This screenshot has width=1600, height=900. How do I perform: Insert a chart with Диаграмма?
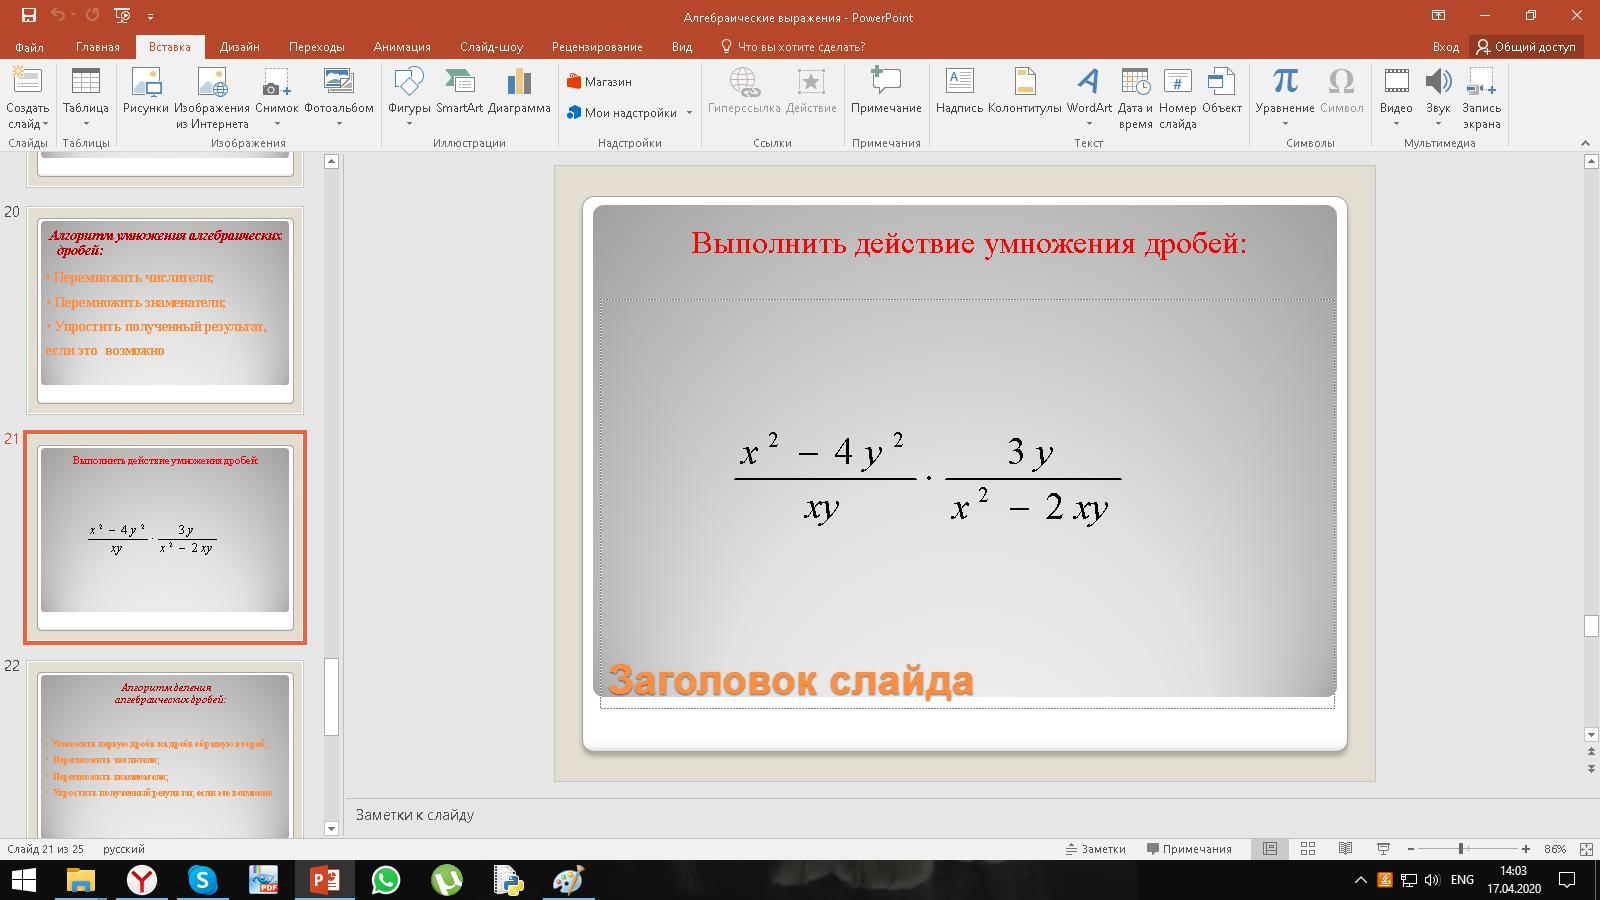pyautogui.click(x=519, y=91)
